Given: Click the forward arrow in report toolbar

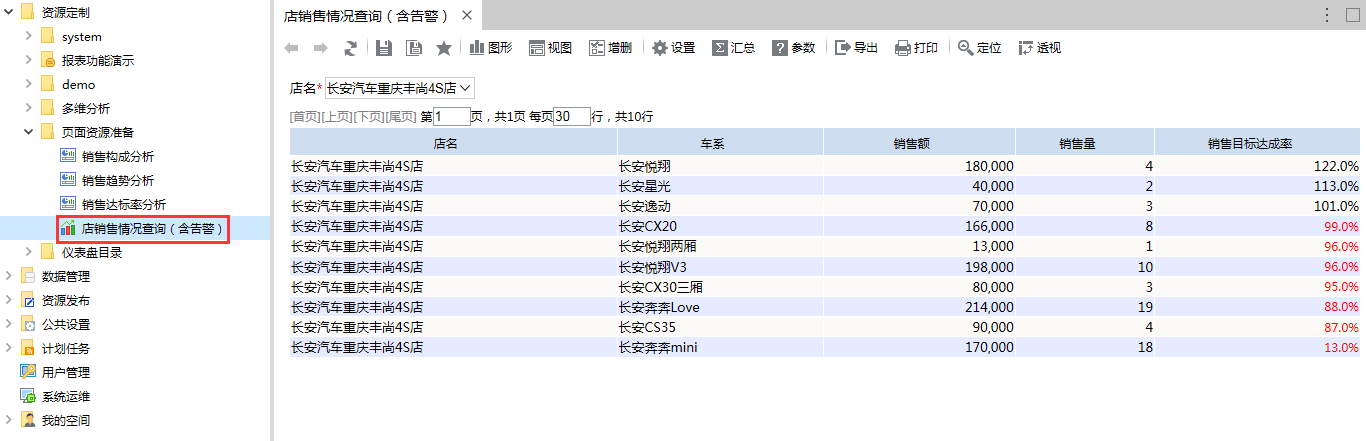Looking at the screenshot, I should click(x=321, y=48).
